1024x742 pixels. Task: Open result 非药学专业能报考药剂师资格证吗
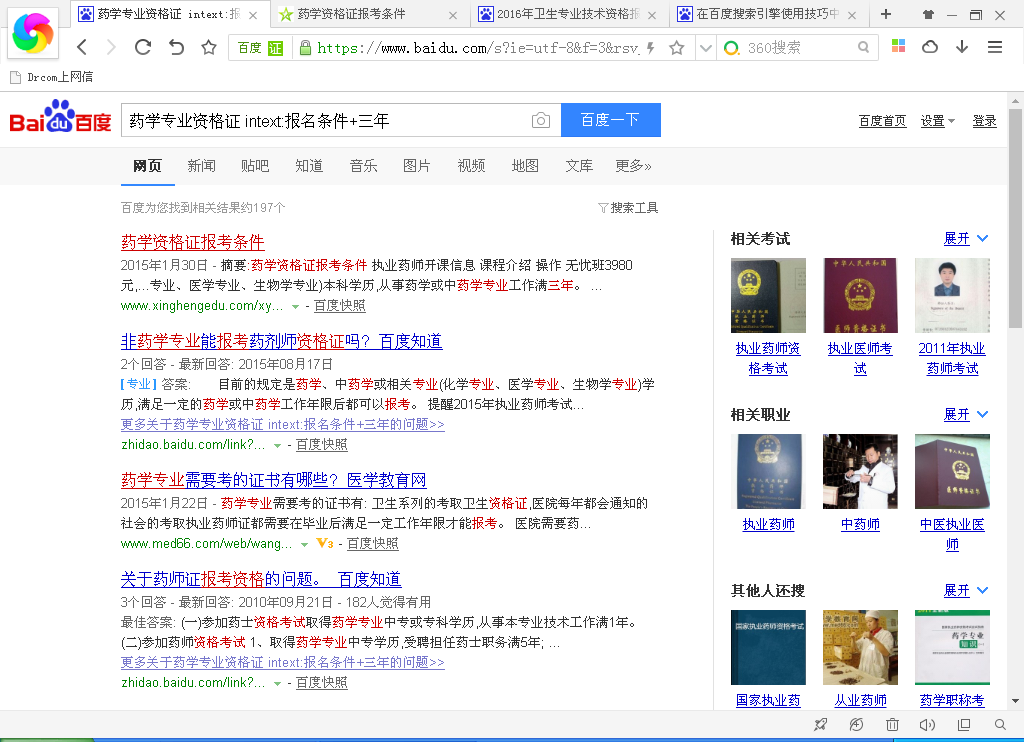pyautogui.click(x=281, y=341)
